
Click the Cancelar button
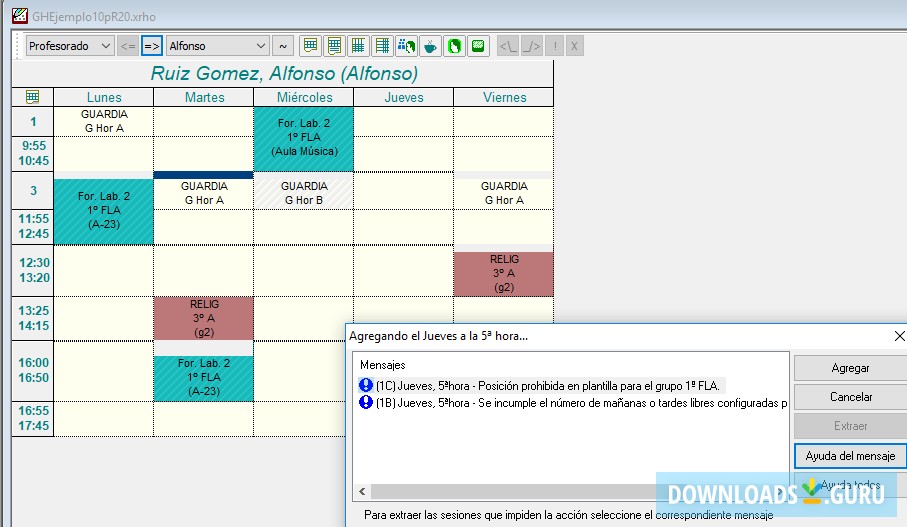click(850, 397)
